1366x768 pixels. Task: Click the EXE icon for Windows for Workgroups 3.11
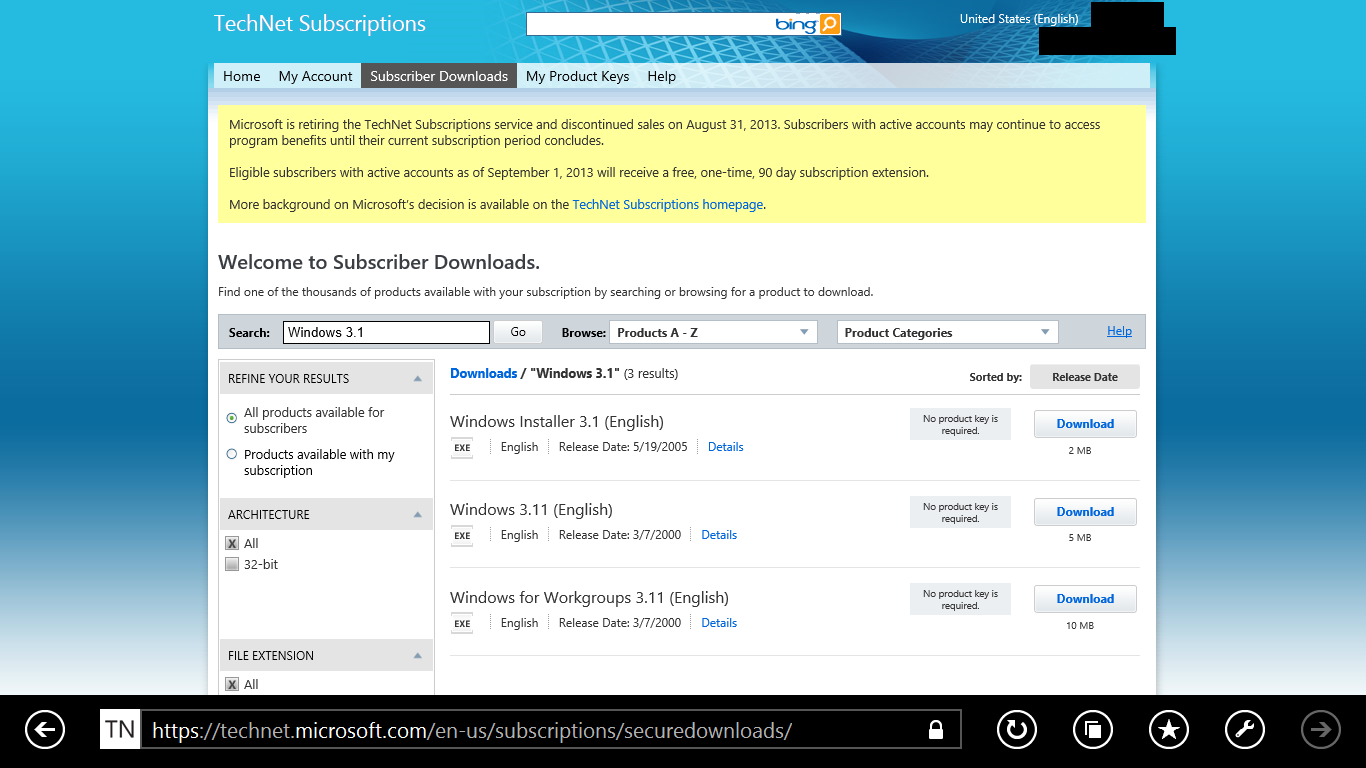coord(462,624)
